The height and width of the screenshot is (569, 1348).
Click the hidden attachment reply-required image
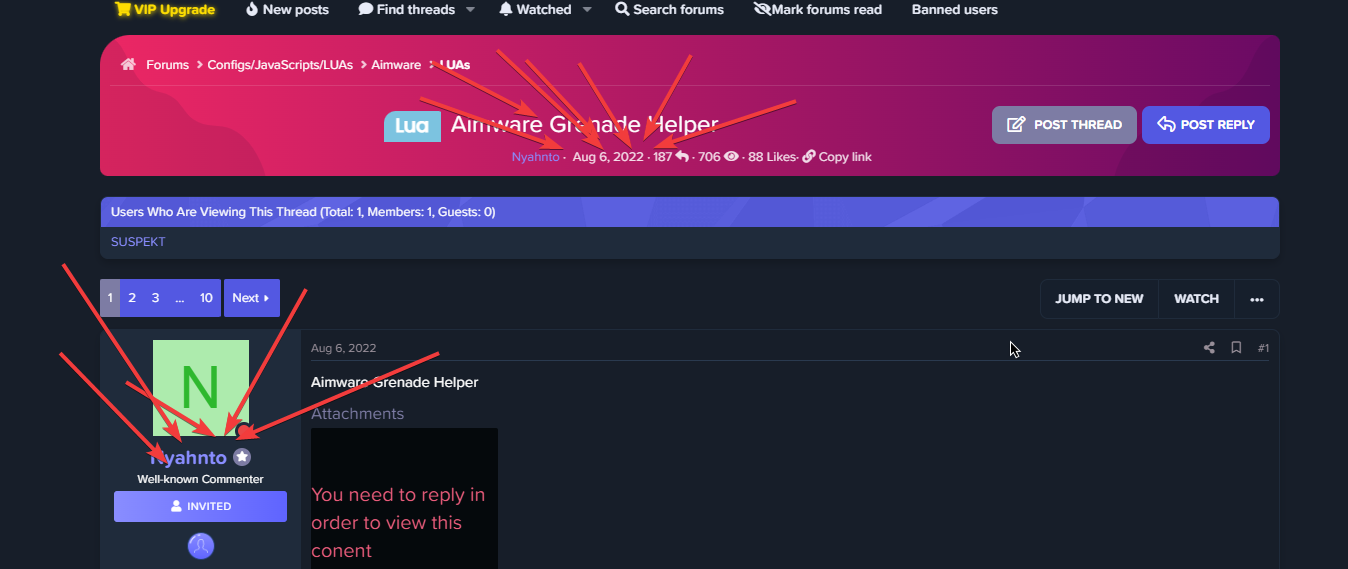(404, 498)
